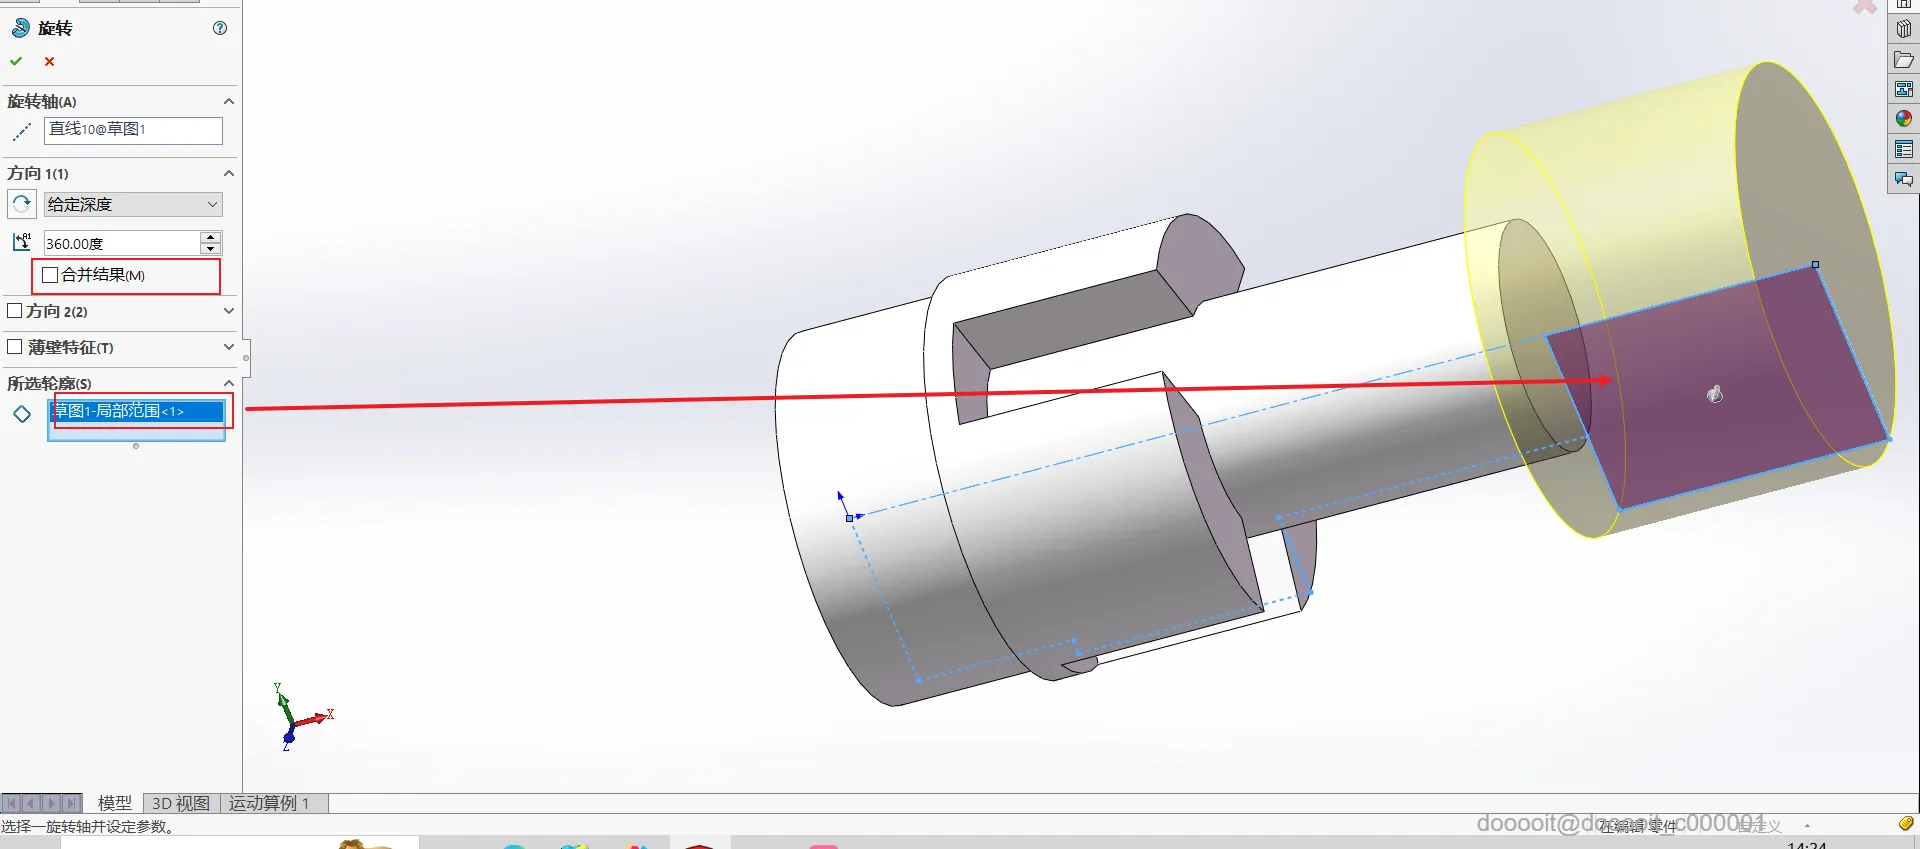
Task: Click the 直线10@草图1 rotation axis field
Action: pyautogui.click(x=133, y=130)
